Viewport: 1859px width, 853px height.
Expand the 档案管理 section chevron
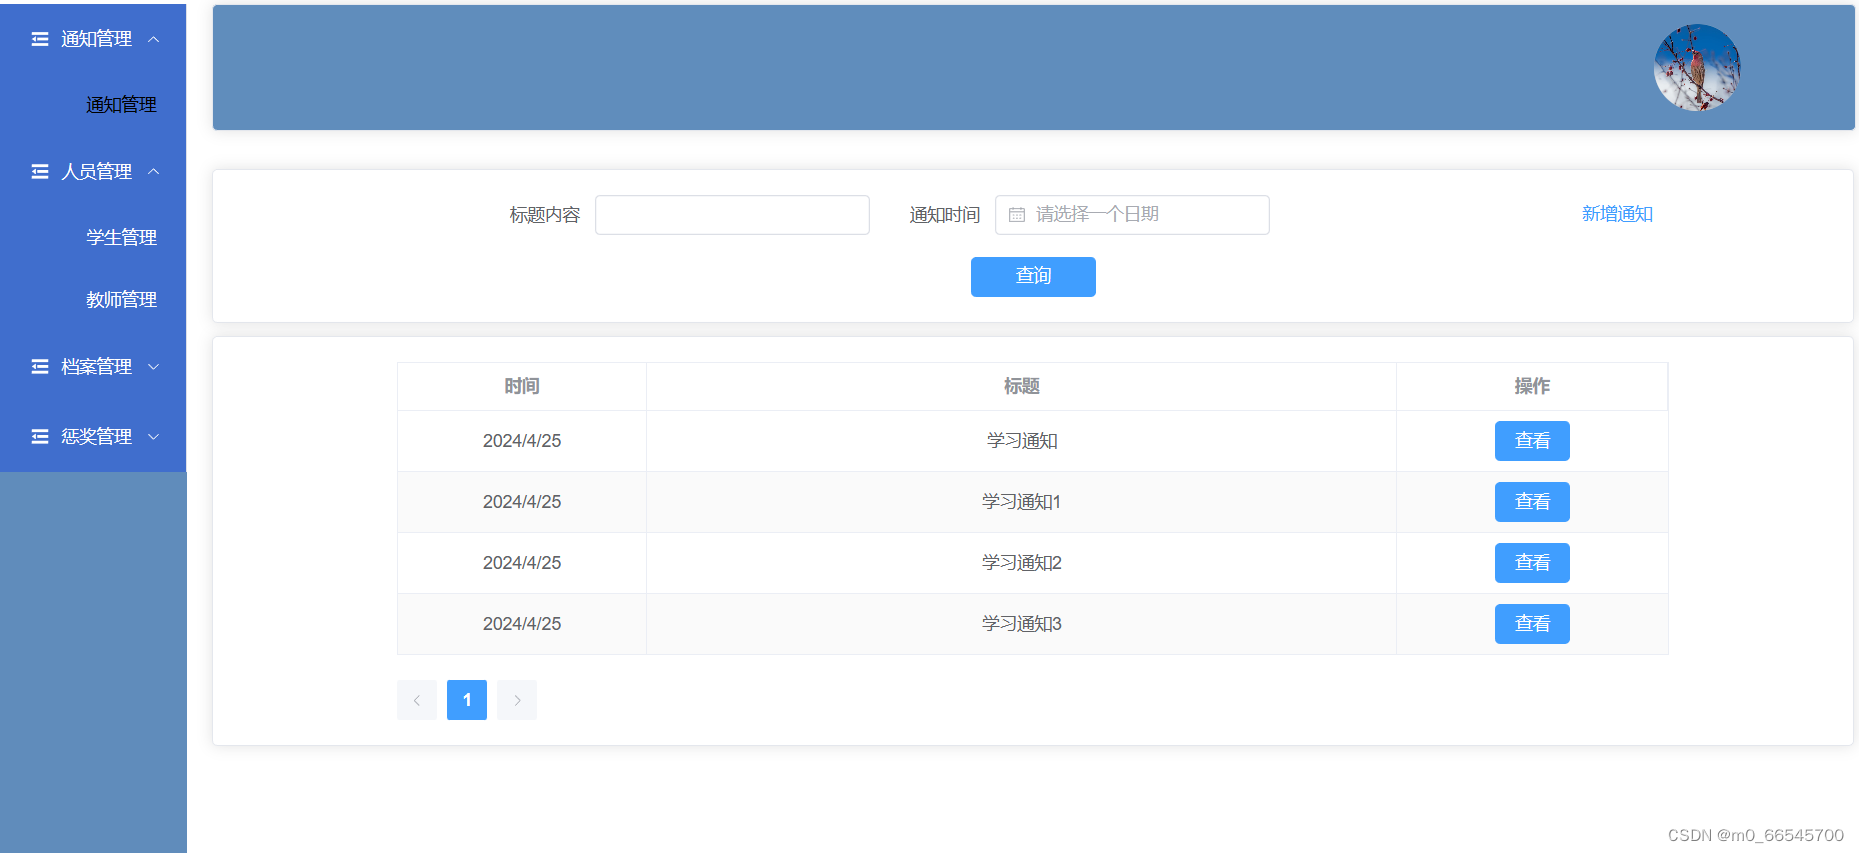coord(154,367)
